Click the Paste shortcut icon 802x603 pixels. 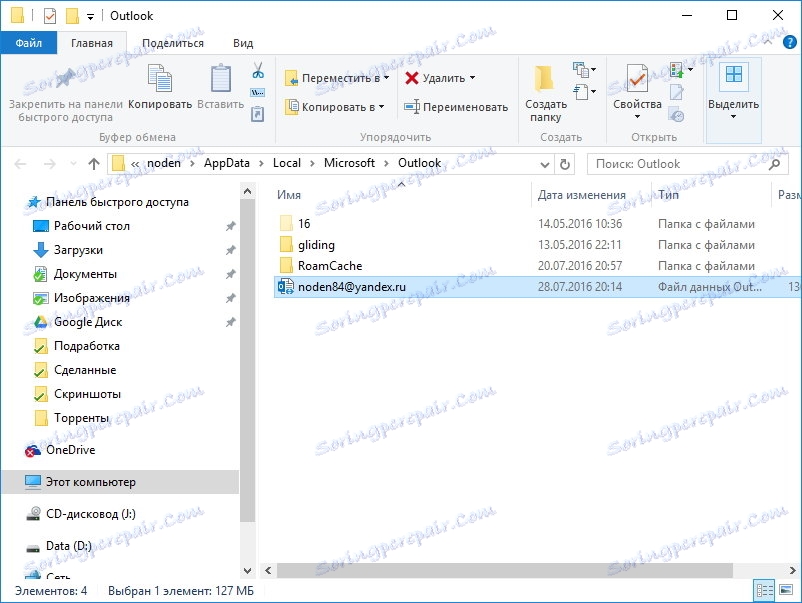[258, 114]
